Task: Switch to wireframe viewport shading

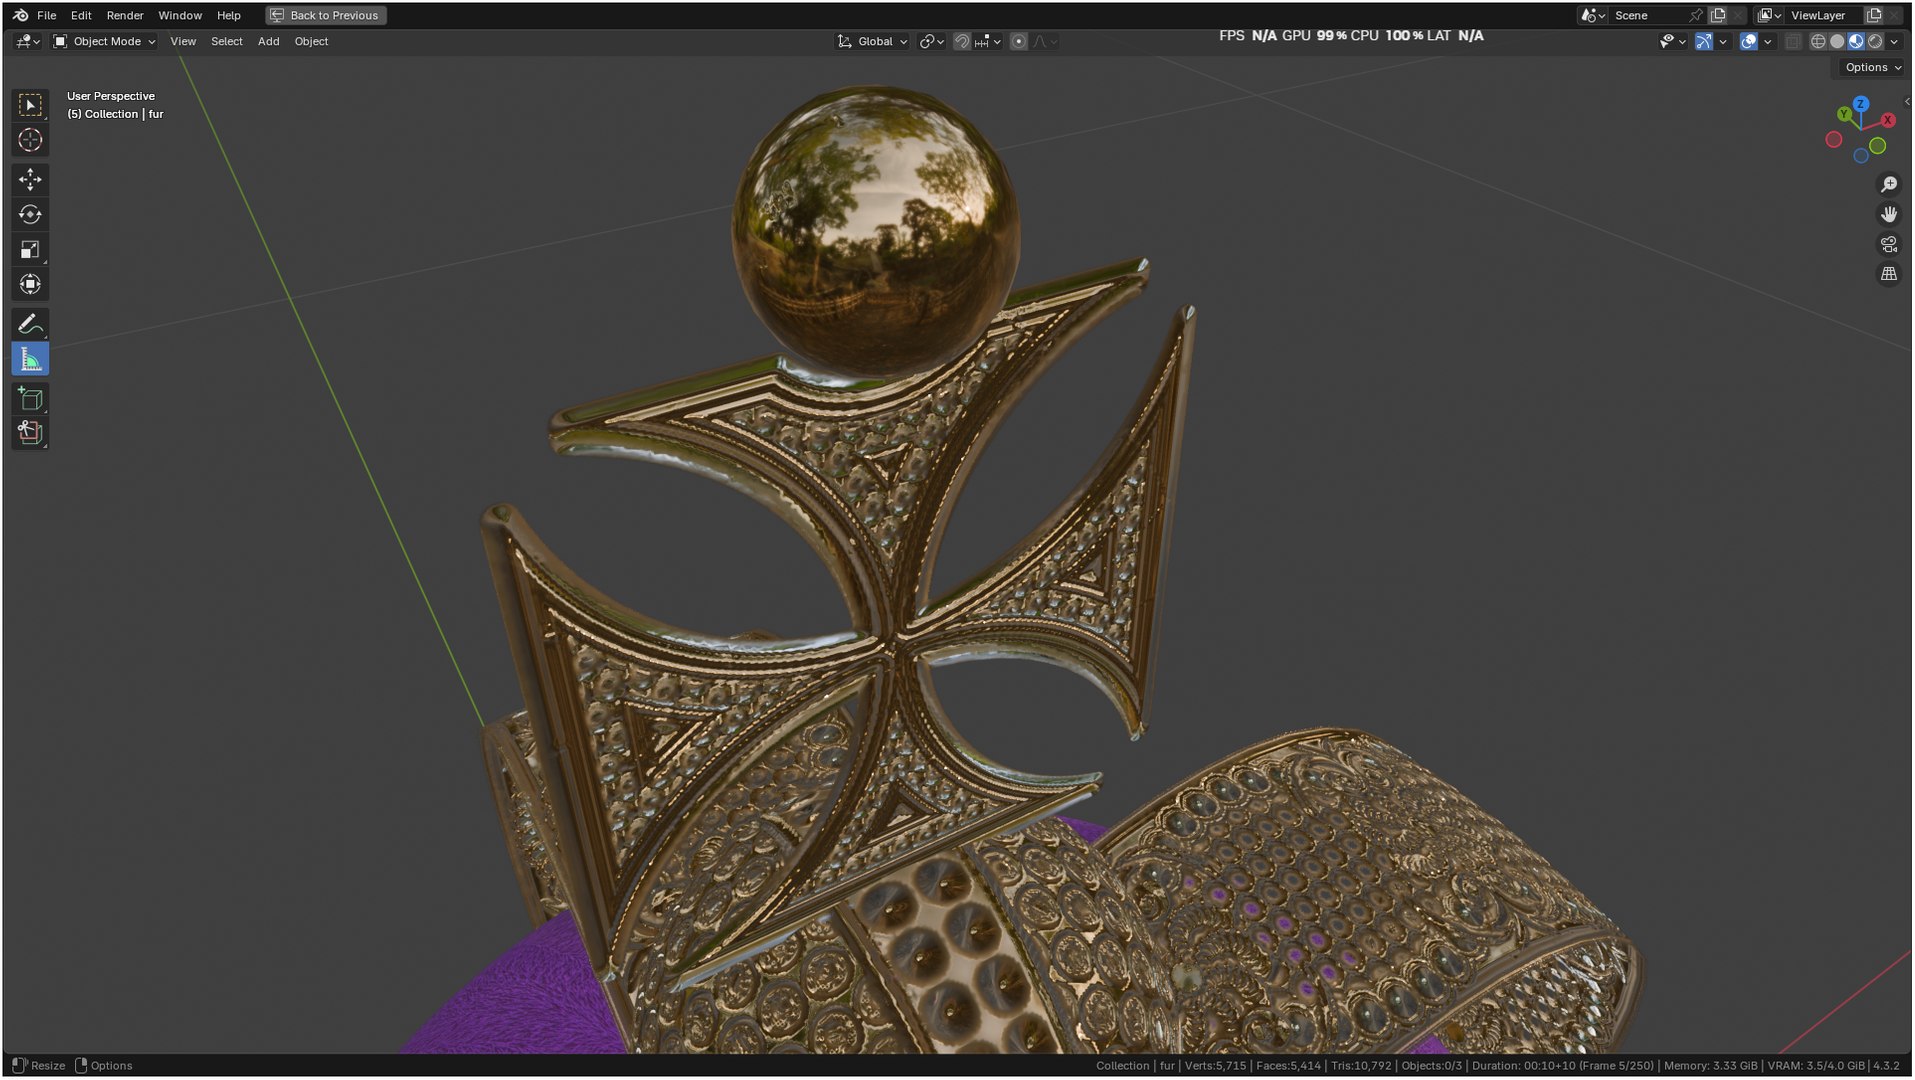Action: point(1817,41)
